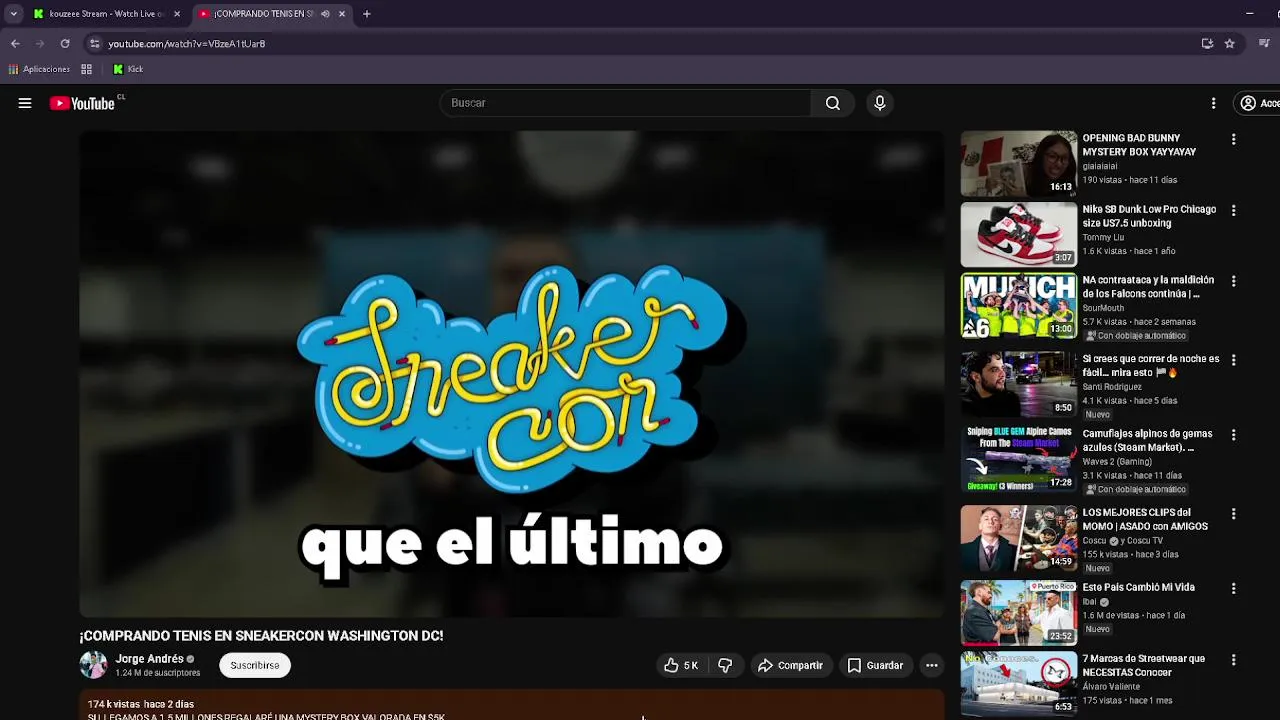Open options for 7 Marcas de Streetwear
Viewport: 1280px width, 720px height.
click(x=1233, y=660)
